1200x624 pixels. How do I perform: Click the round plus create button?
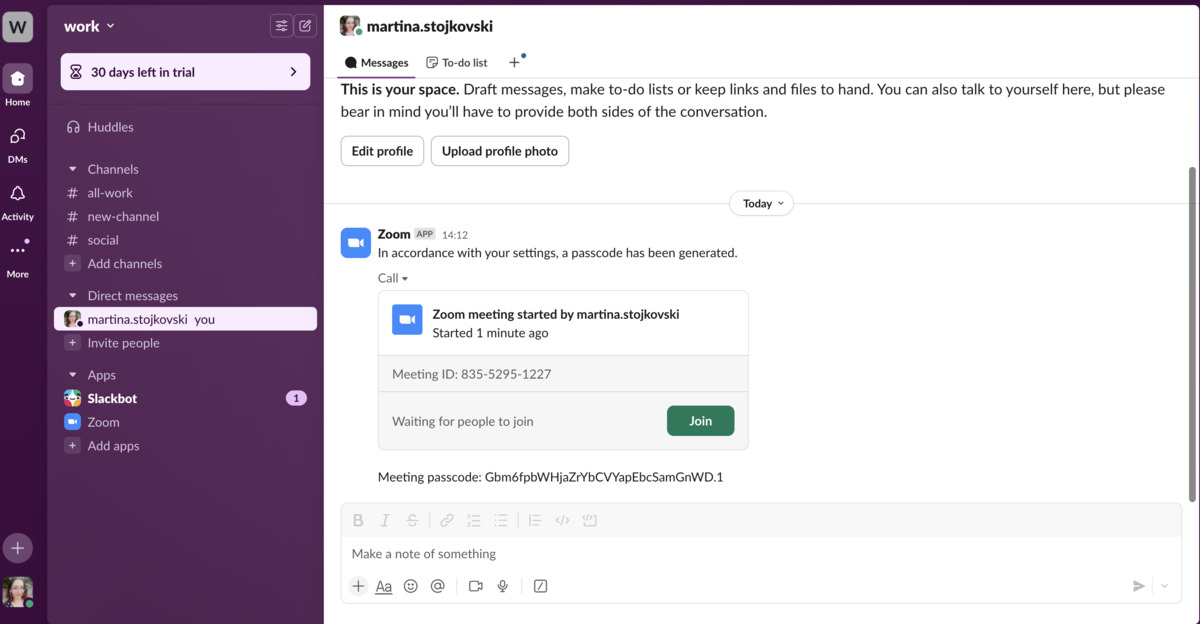pos(17,548)
